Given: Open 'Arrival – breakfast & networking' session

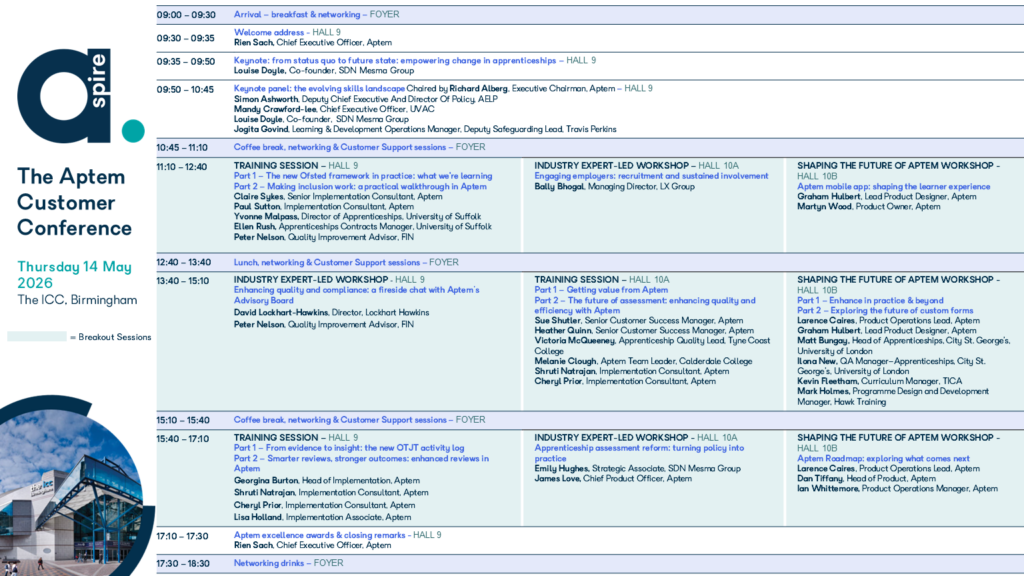Looking at the screenshot, I should [x=297, y=14].
